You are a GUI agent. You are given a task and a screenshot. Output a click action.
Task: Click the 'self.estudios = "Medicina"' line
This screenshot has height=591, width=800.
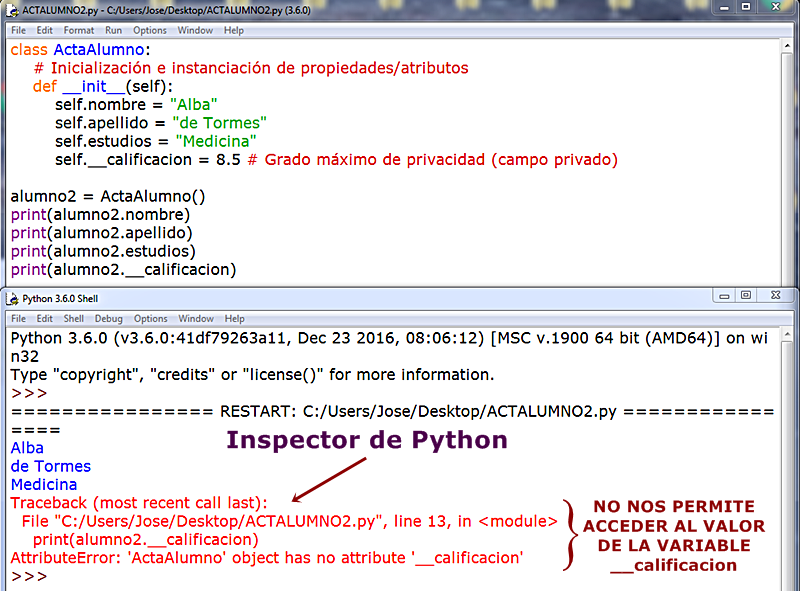point(156,141)
